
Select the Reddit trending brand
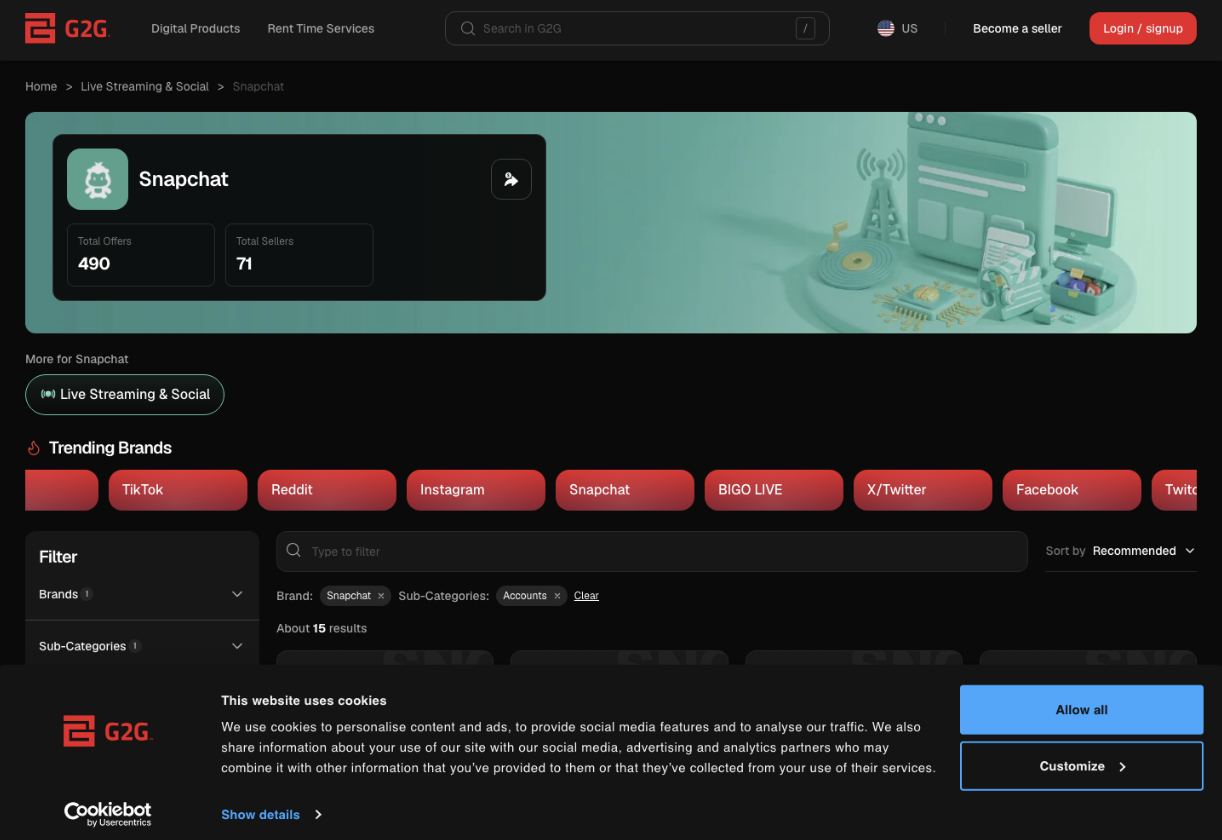tap(327, 490)
